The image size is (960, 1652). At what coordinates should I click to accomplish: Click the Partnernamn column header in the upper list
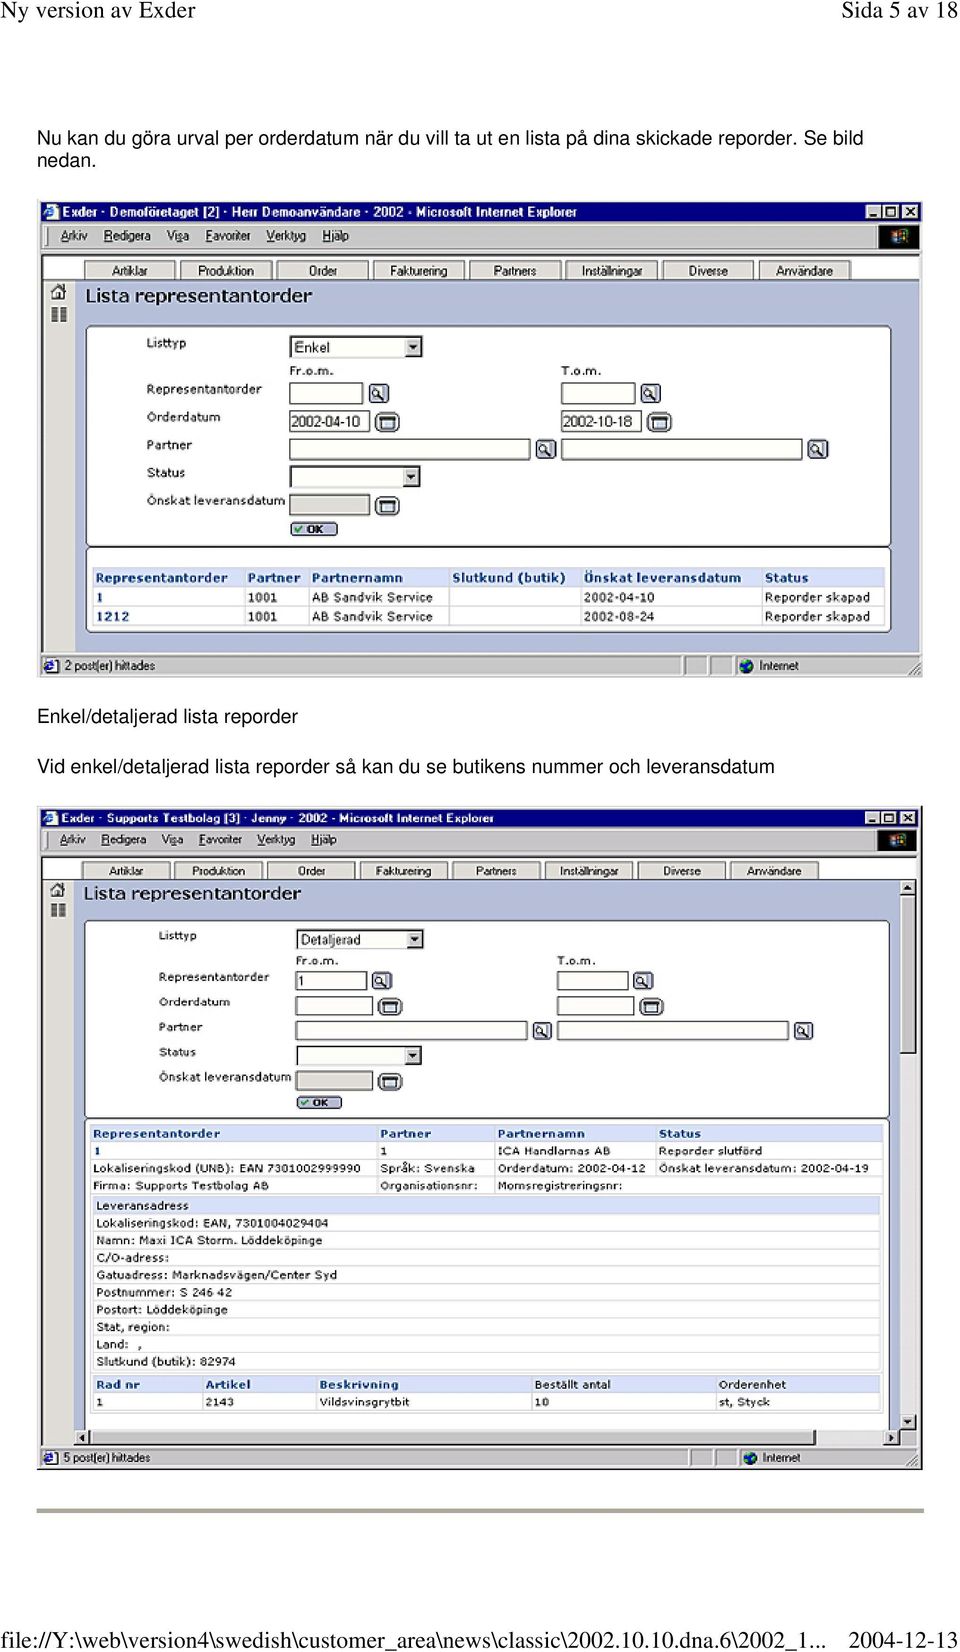tap(357, 578)
